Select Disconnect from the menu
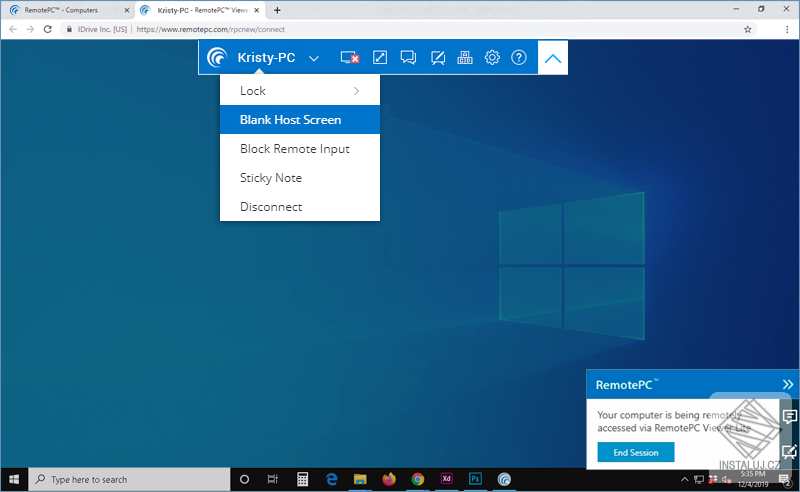800x492 pixels. pyautogui.click(x=299, y=207)
